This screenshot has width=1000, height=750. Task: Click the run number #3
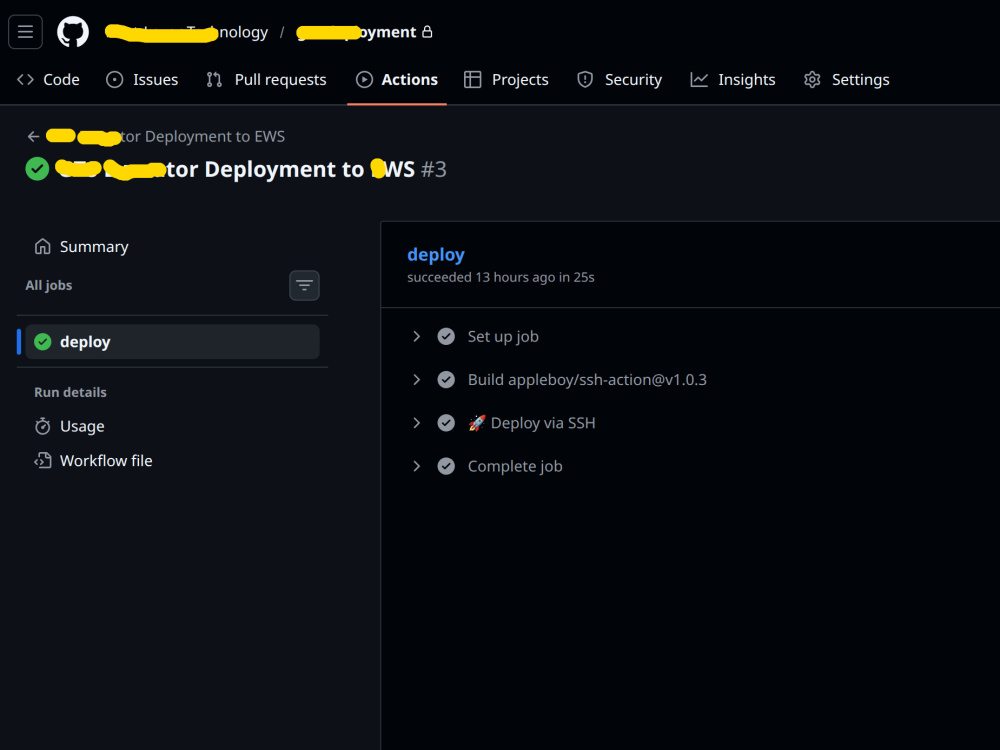(434, 169)
